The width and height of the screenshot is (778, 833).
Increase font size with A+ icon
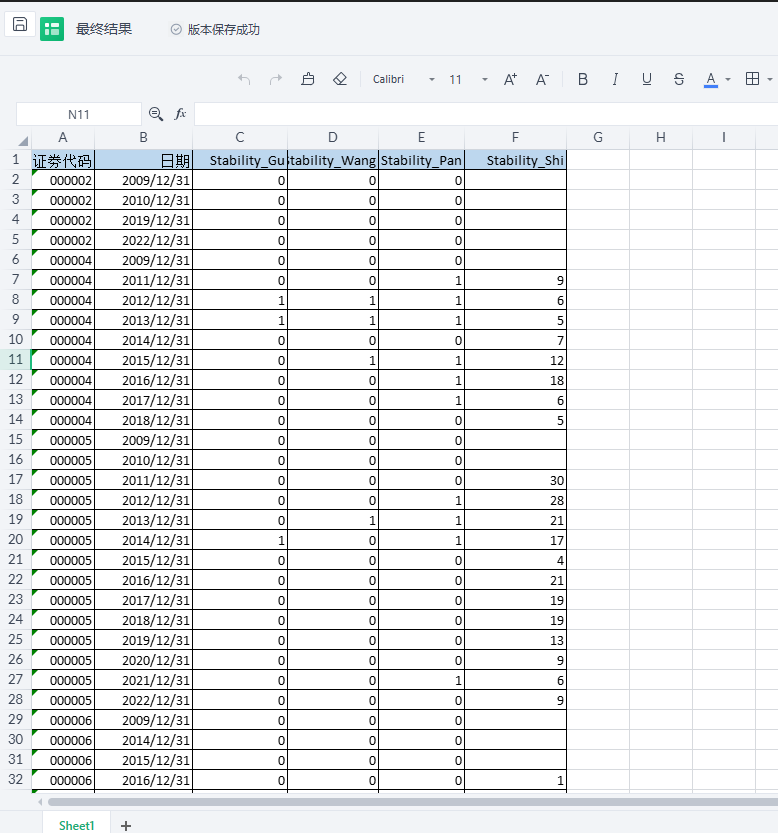pos(510,79)
